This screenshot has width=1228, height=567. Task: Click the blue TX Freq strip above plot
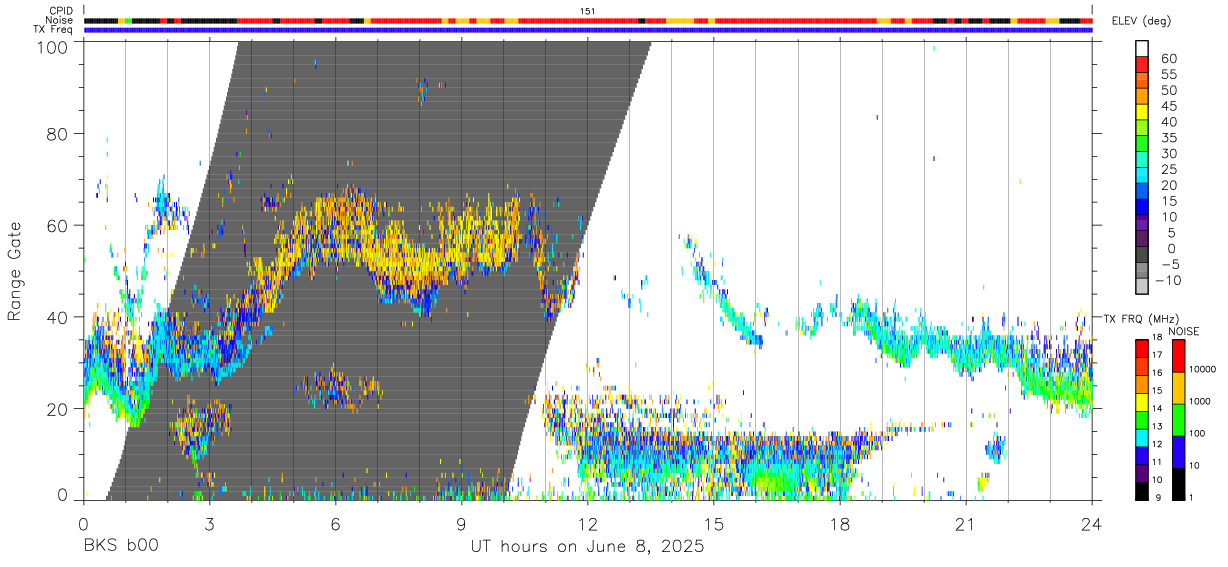point(588,29)
